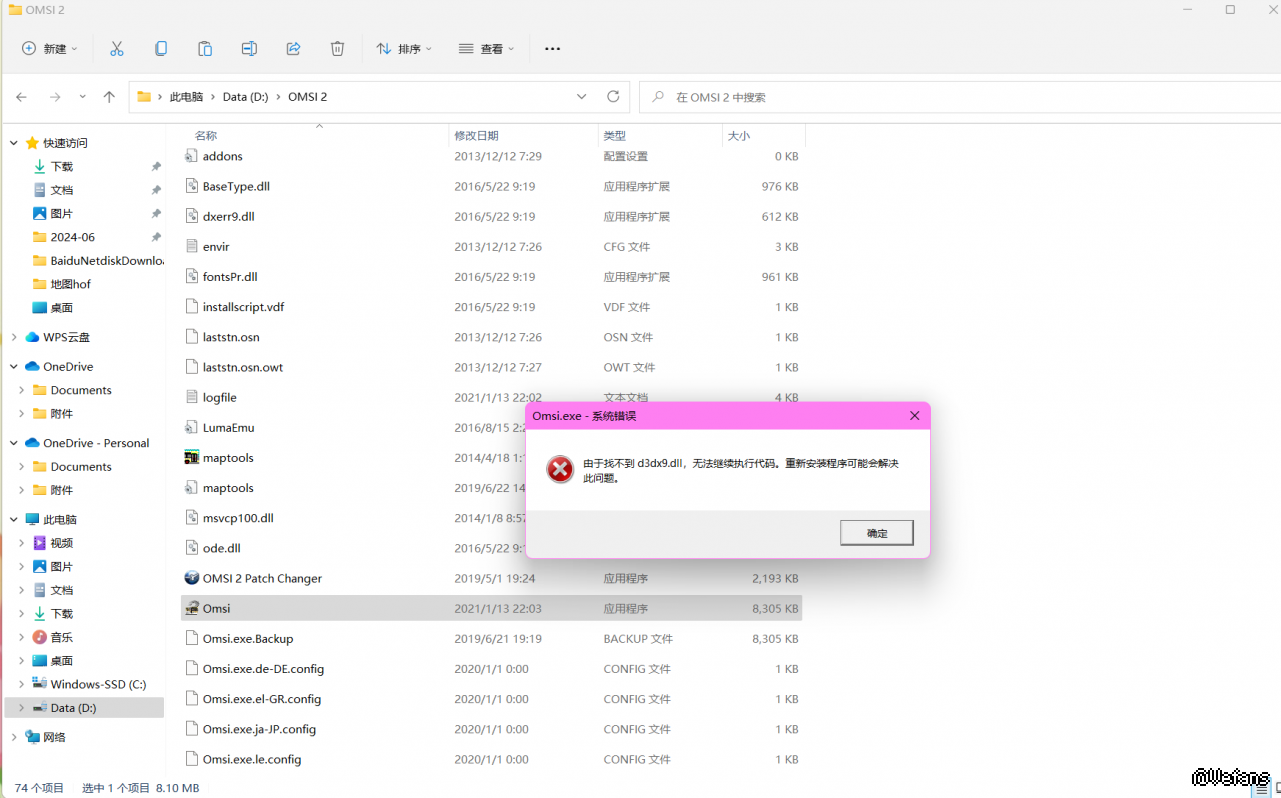Viewport: 1281px width, 798px height.
Task: Close the Omsi.exe system error dialog
Action: coord(914,416)
